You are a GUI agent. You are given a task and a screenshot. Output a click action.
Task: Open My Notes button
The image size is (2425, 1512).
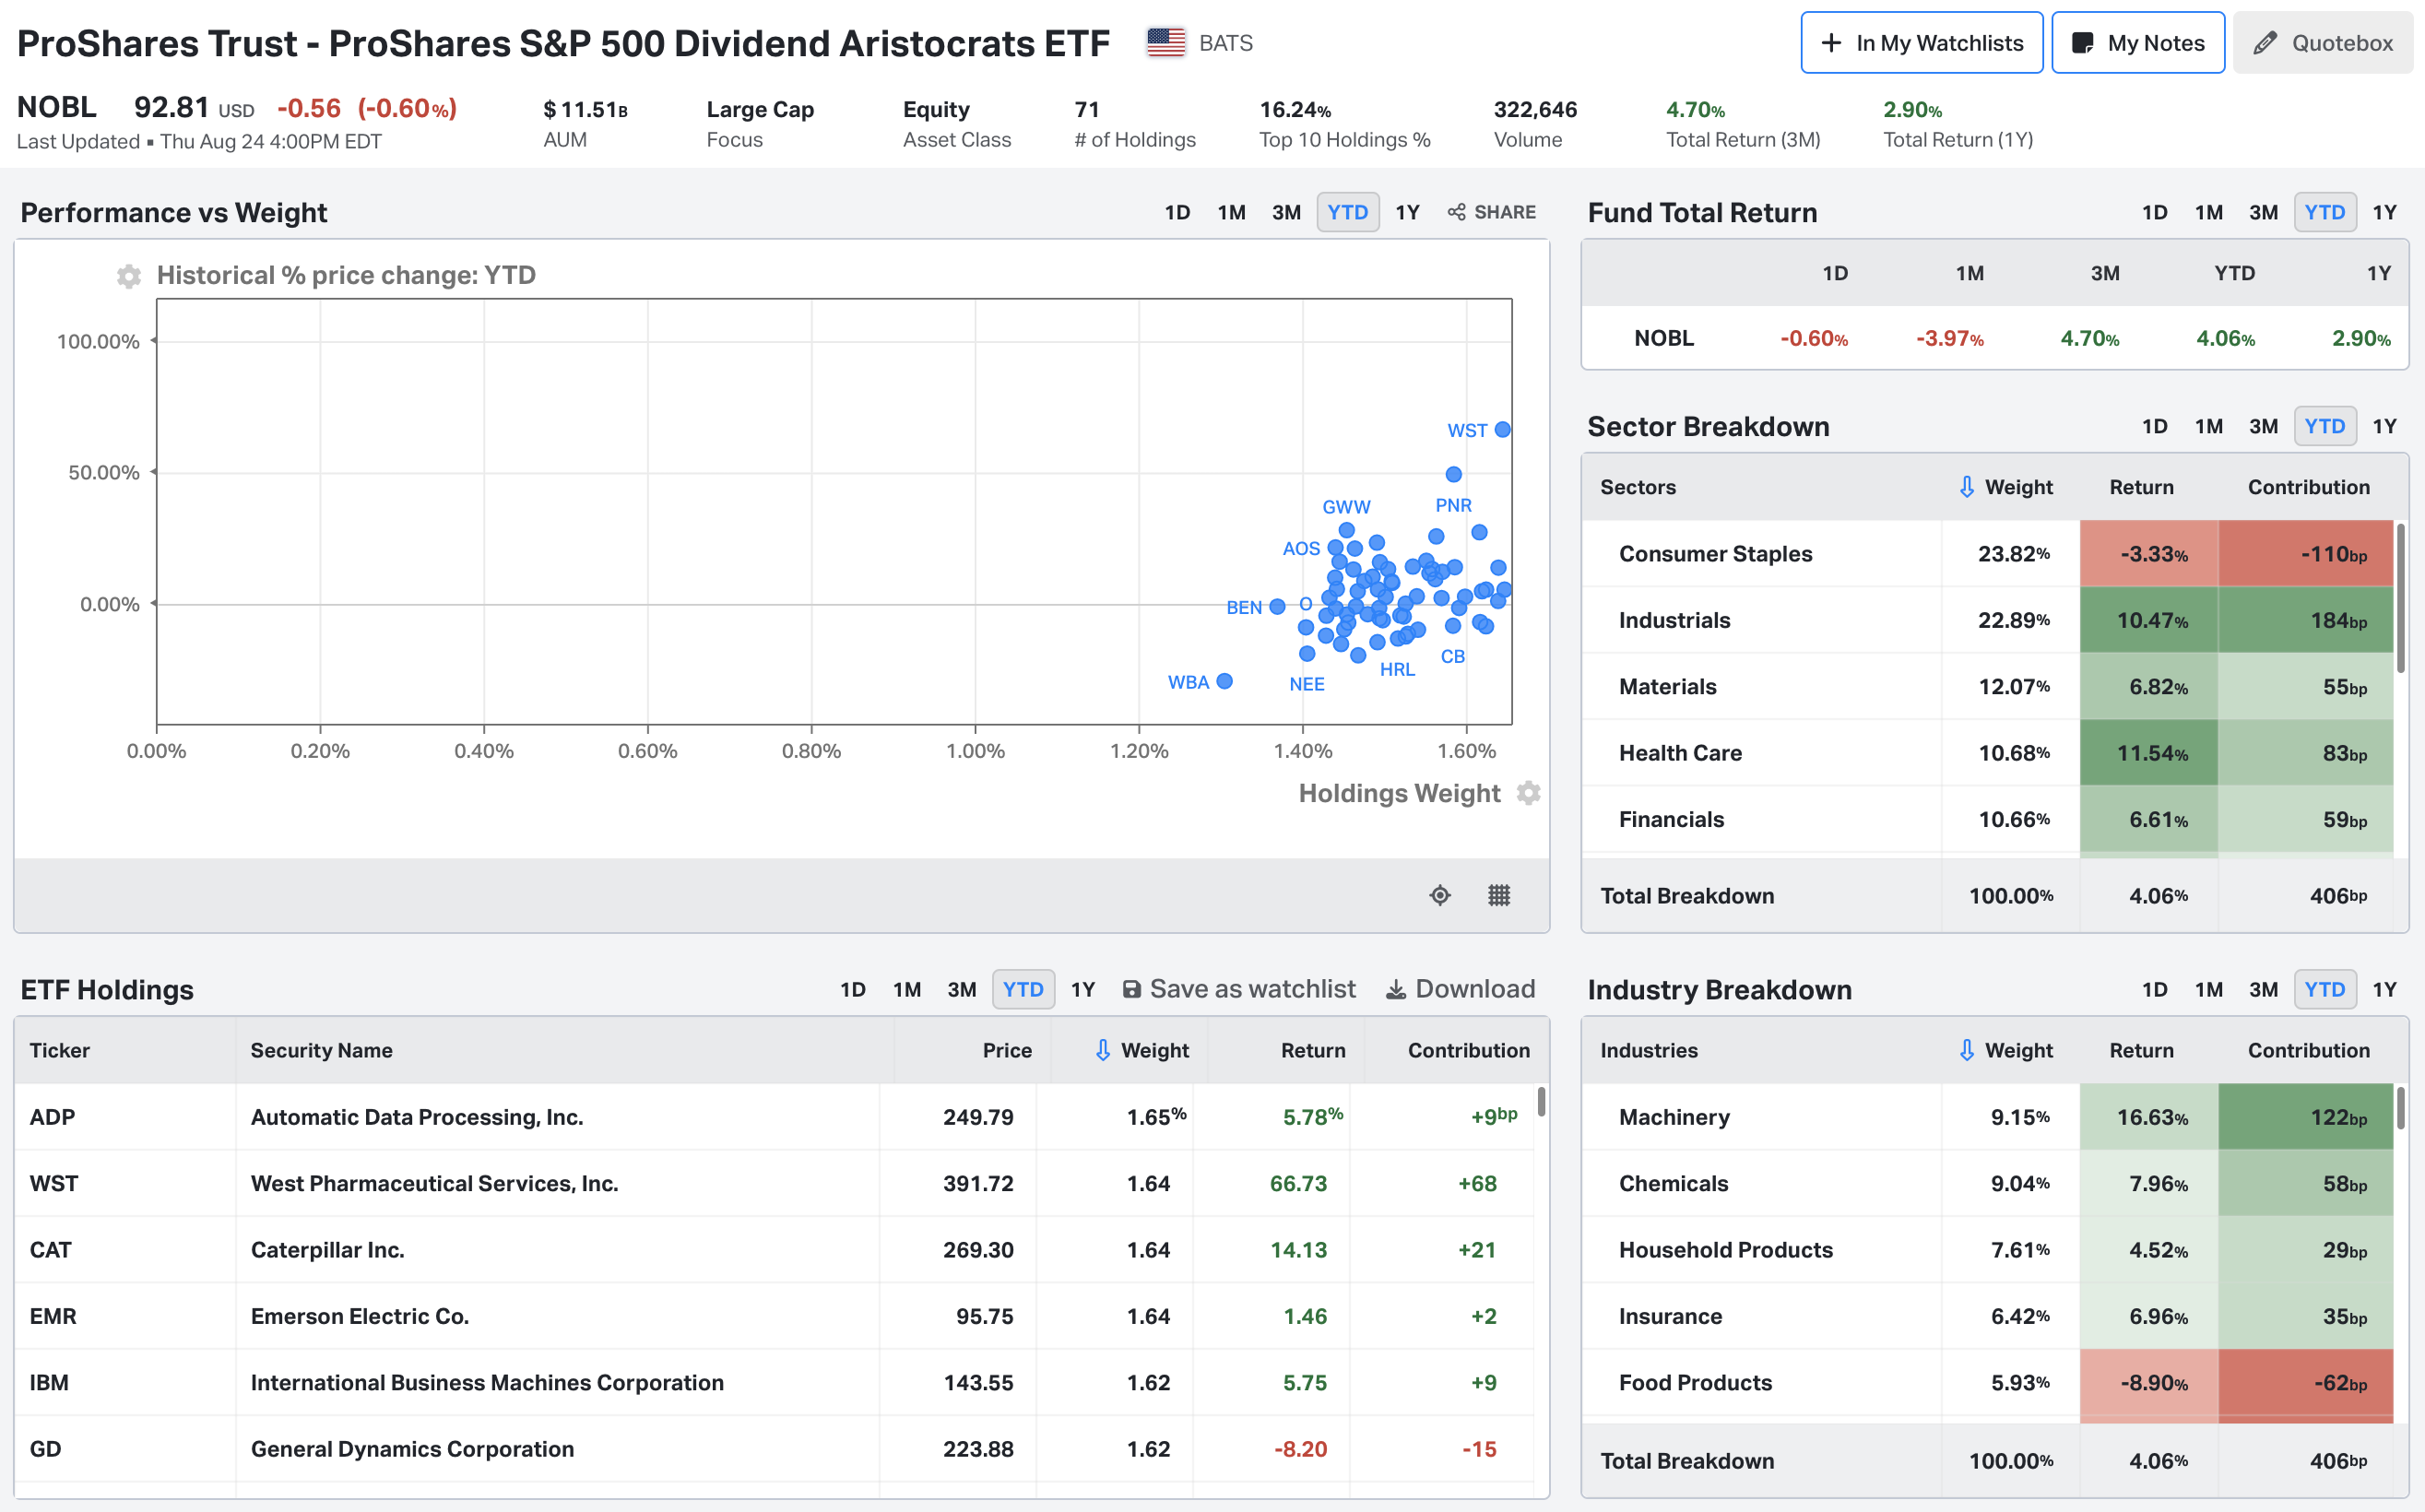pyautogui.click(x=2138, y=43)
